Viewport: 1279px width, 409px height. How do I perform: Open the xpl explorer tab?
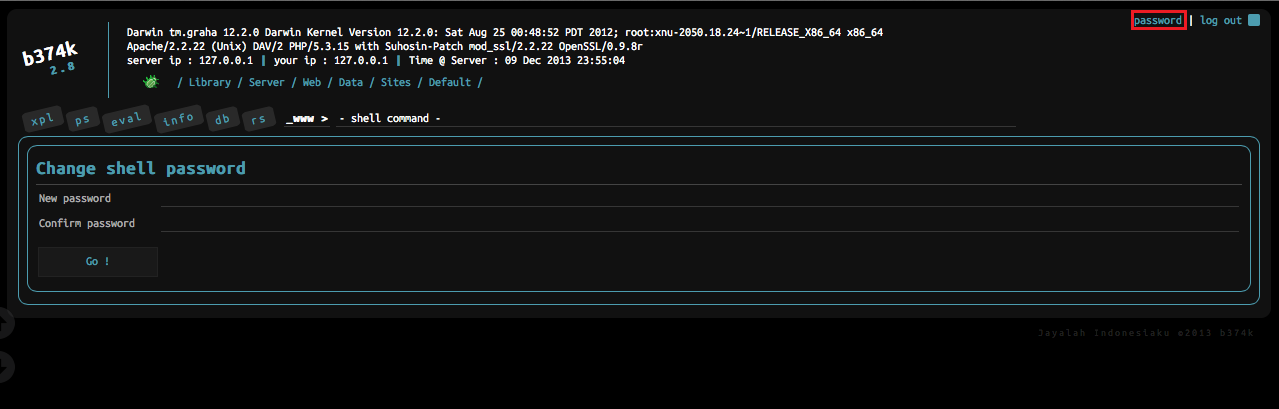point(43,121)
